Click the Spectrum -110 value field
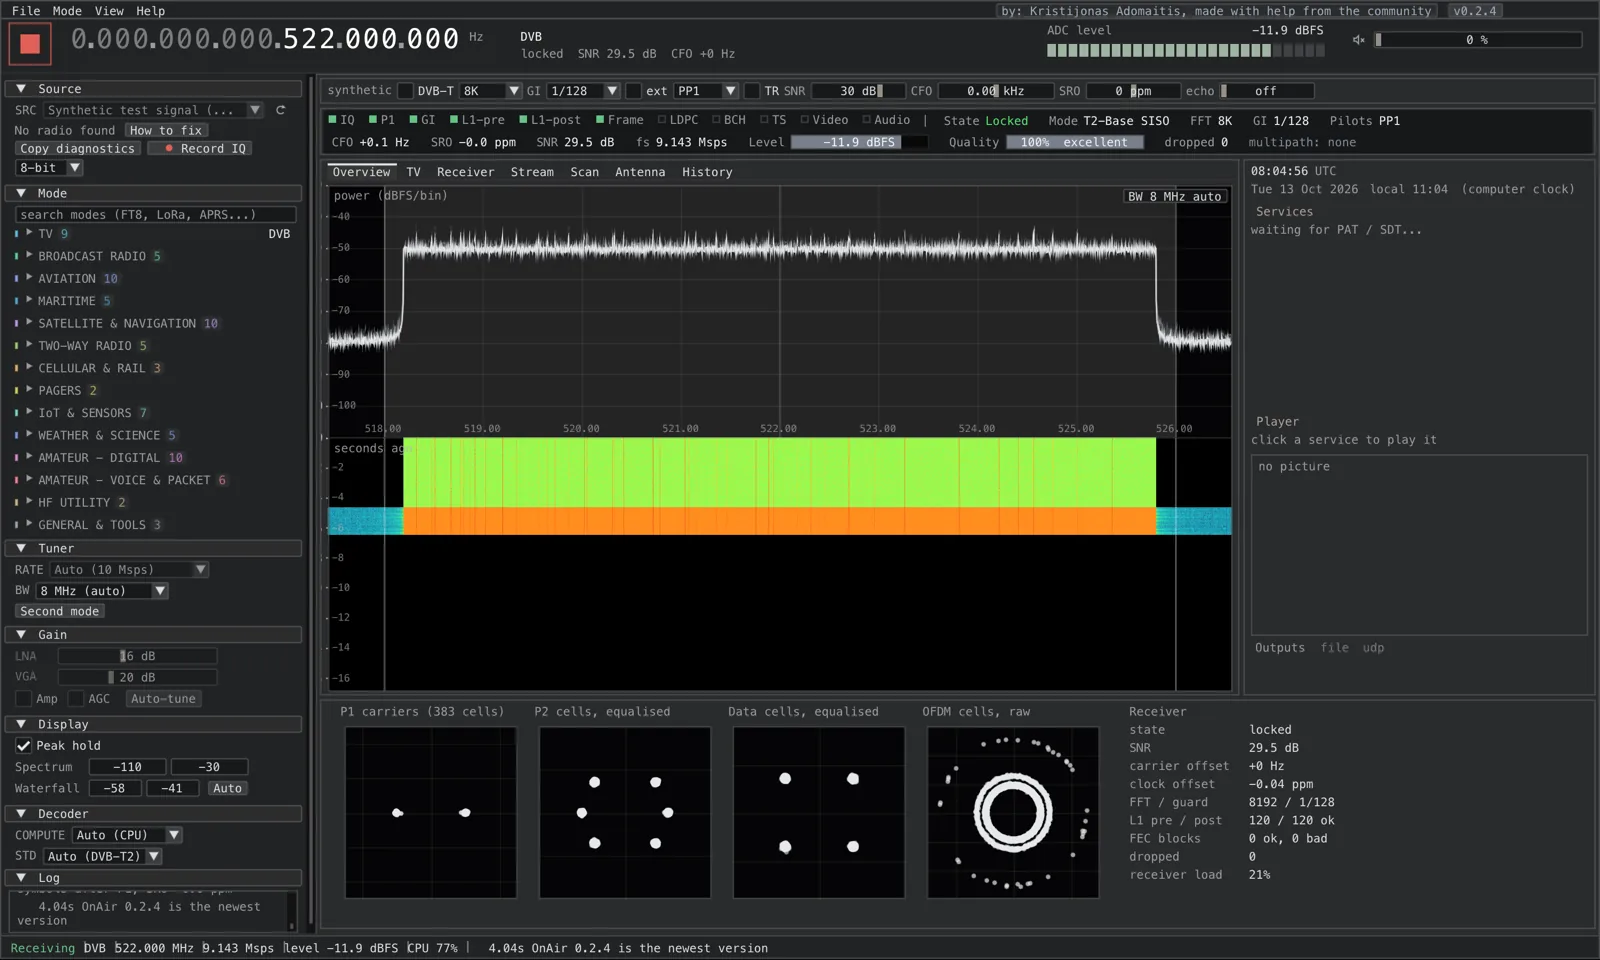 [x=127, y=767]
